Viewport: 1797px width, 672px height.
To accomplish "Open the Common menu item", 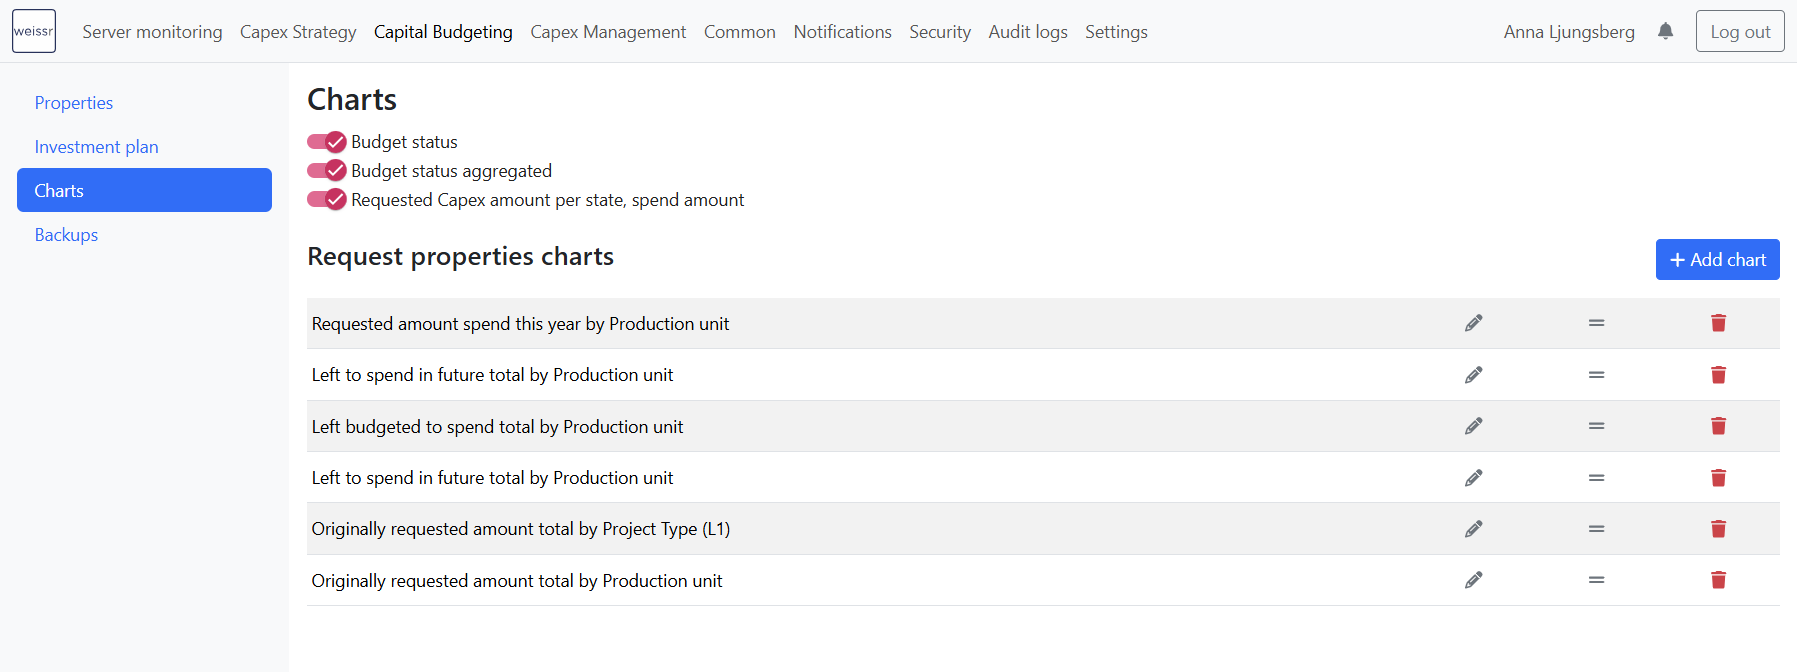I will pos(740,32).
